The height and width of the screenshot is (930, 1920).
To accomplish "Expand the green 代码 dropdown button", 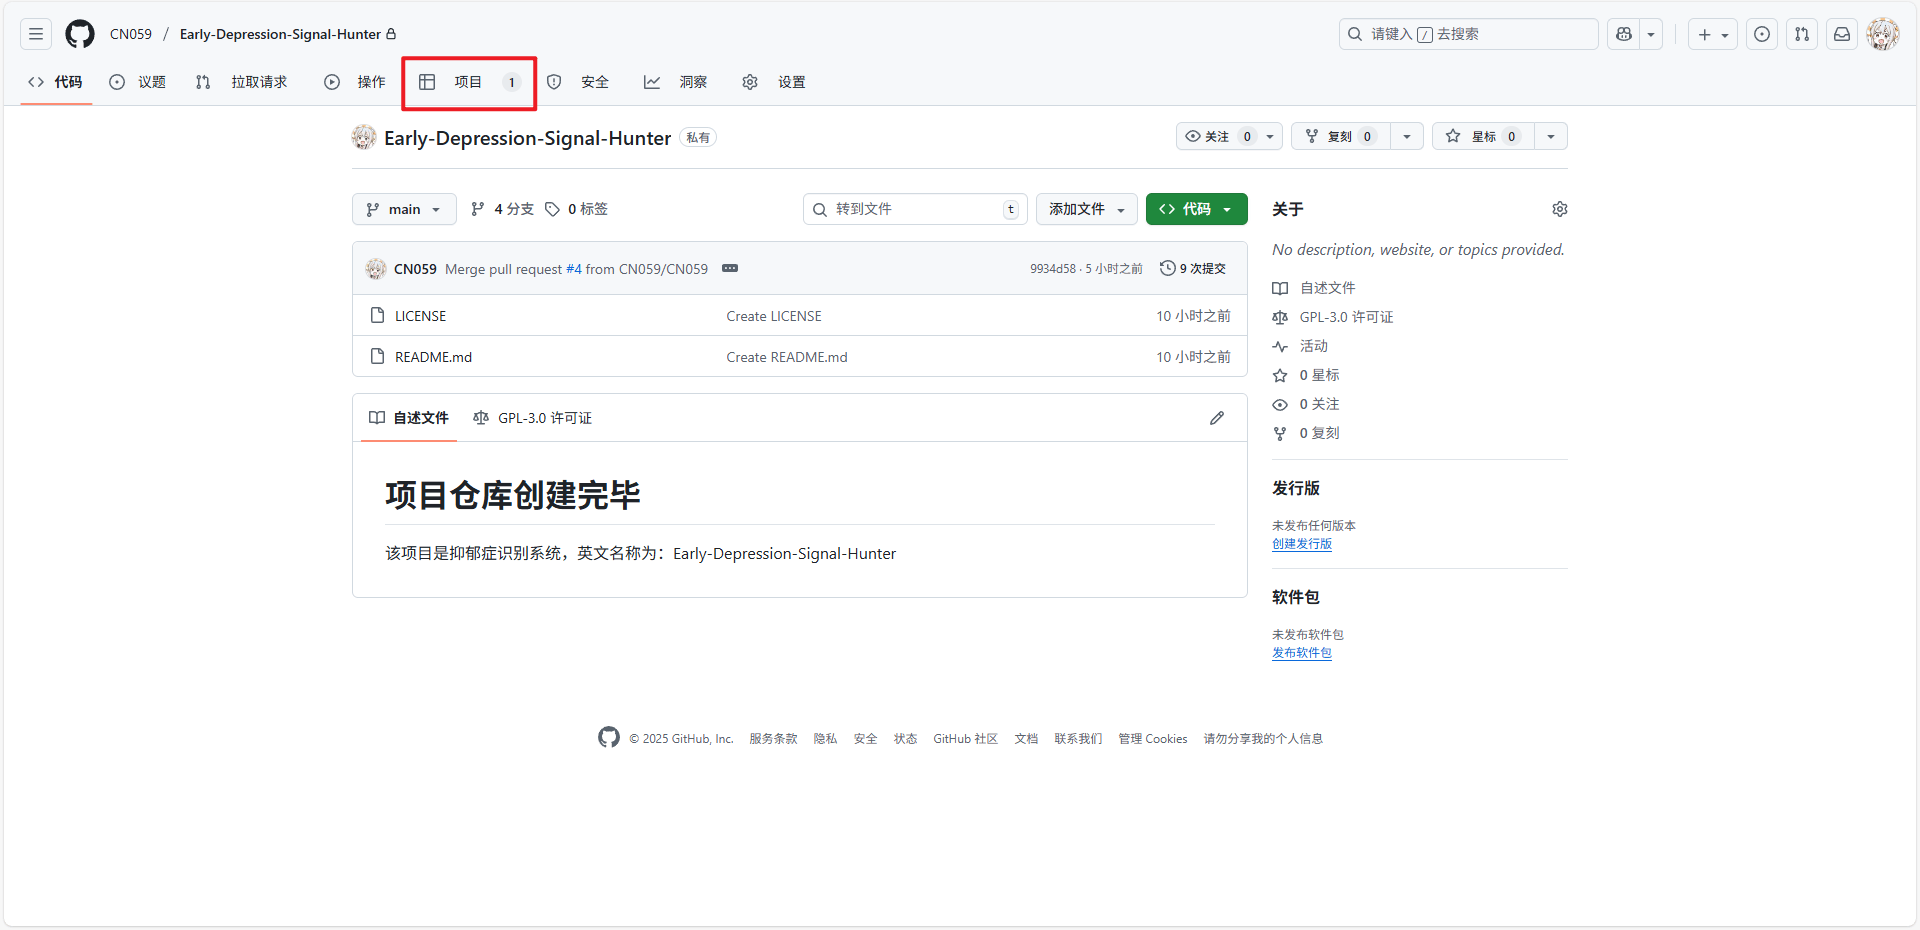I will coord(1196,209).
